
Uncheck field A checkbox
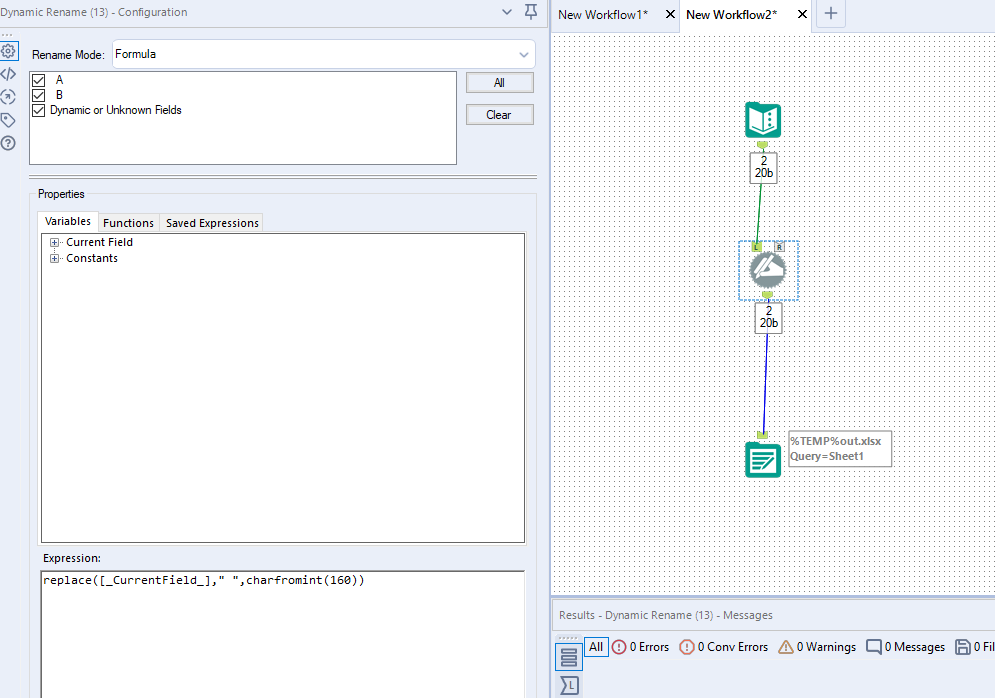tap(39, 80)
